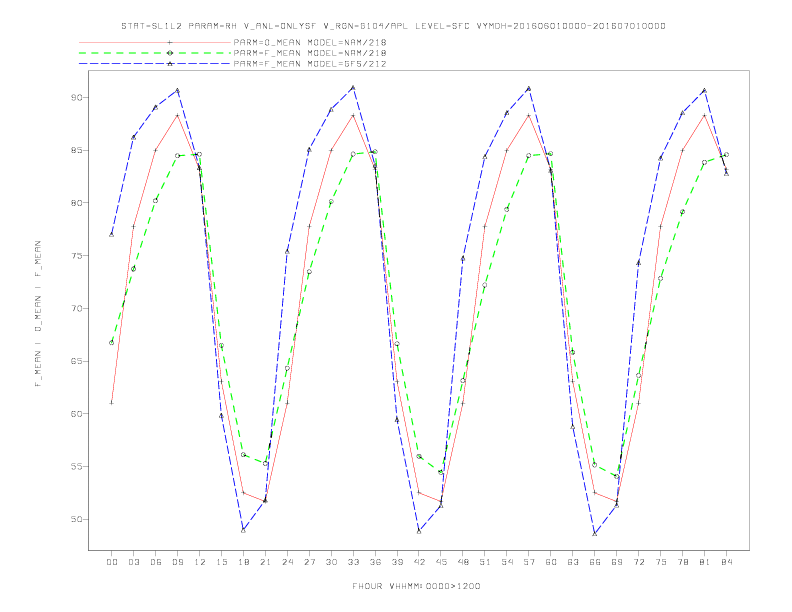Click the y-axis tick label 60
792x612 pixels.
coord(76,414)
